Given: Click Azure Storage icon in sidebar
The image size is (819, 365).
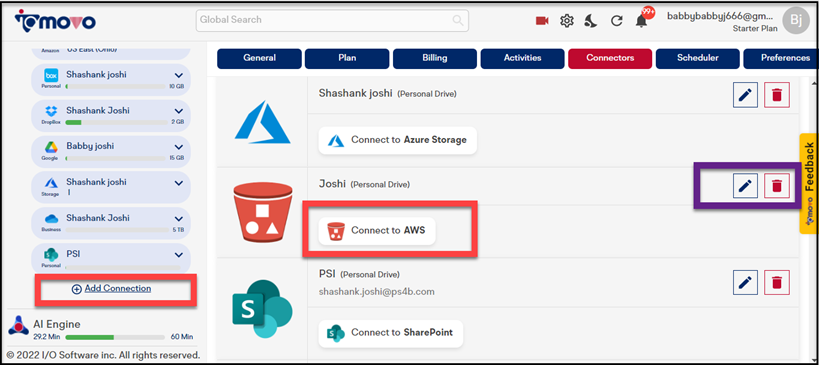Looking at the screenshot, I should (51, 183).
